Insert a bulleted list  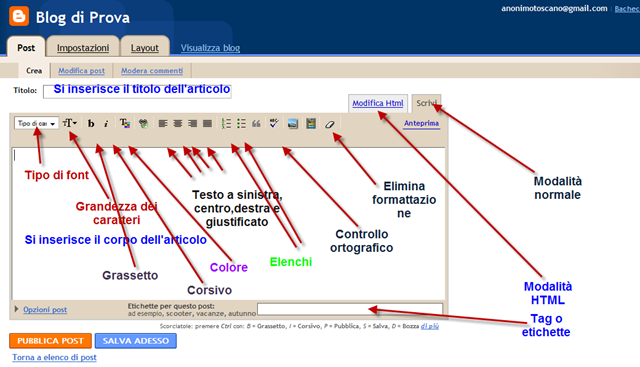(241, 123)
